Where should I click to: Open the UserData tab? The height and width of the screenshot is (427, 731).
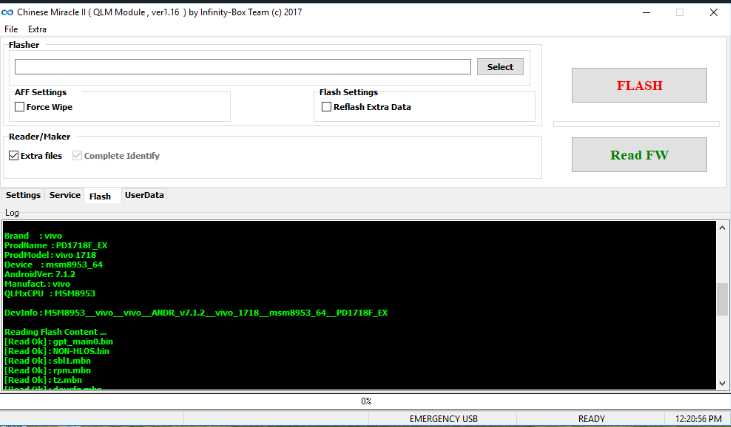[144, 195]
